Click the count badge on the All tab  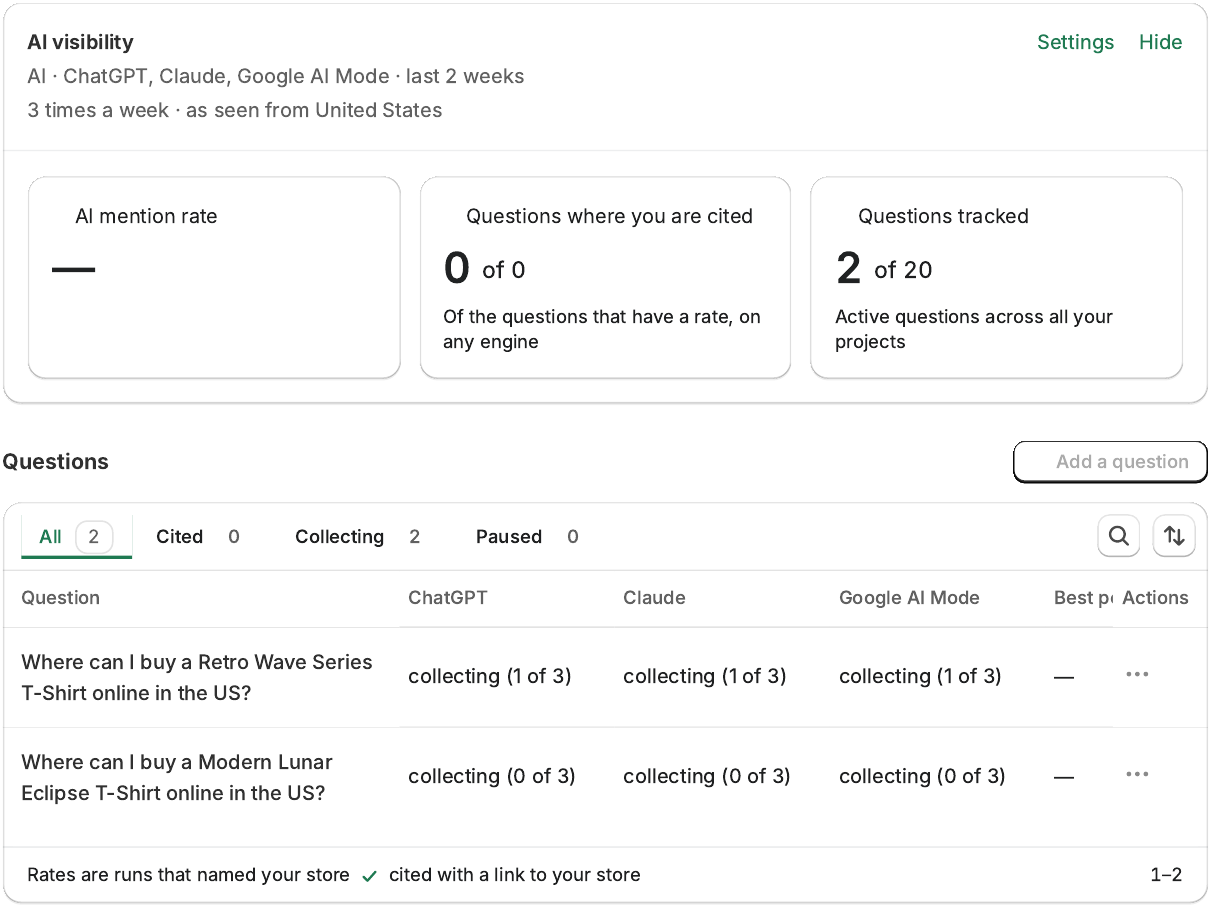[x=94, y=537]
